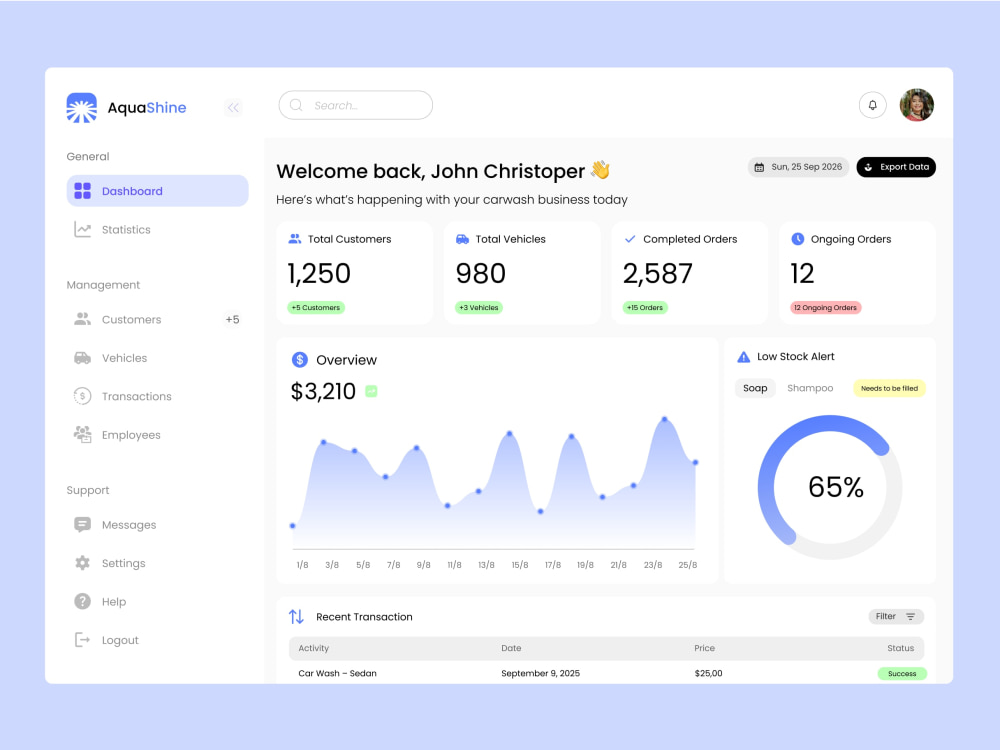Click the Employees group icon
Screen dimensions: 1000x750
(82, 434)
